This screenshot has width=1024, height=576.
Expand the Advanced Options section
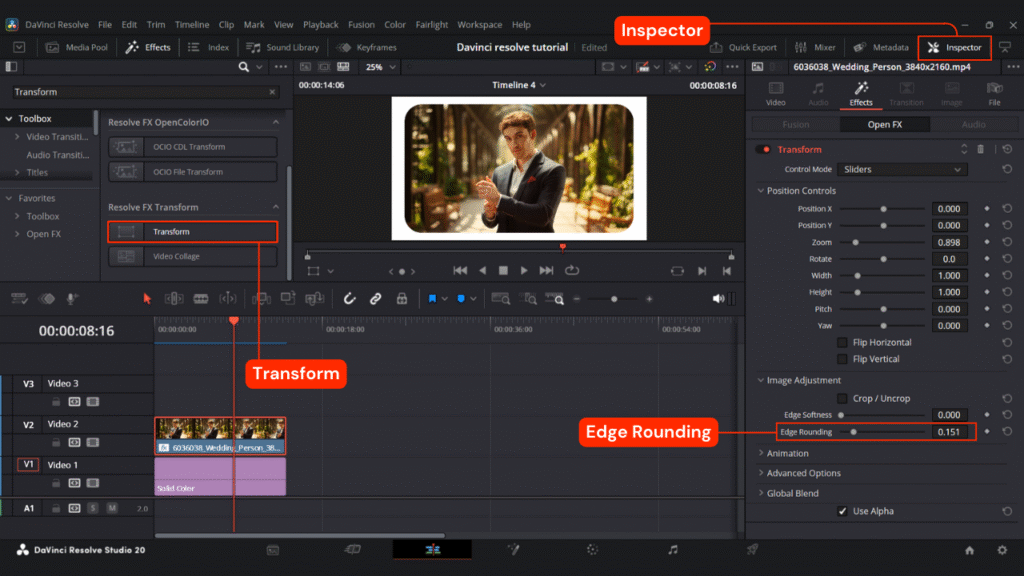pyautogui.click(x=803, y=473)
